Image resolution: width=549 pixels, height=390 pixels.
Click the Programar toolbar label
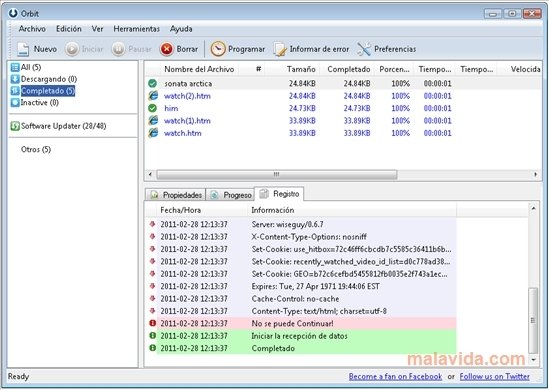[246, 49]
